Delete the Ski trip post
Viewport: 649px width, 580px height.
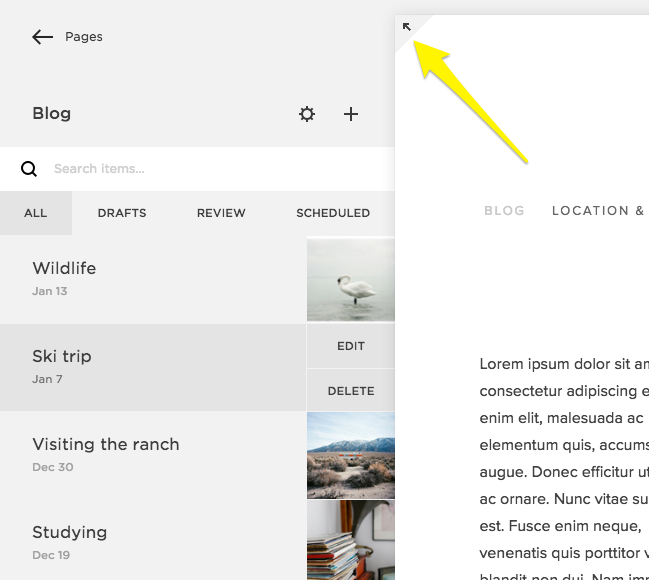coord(350,391)
